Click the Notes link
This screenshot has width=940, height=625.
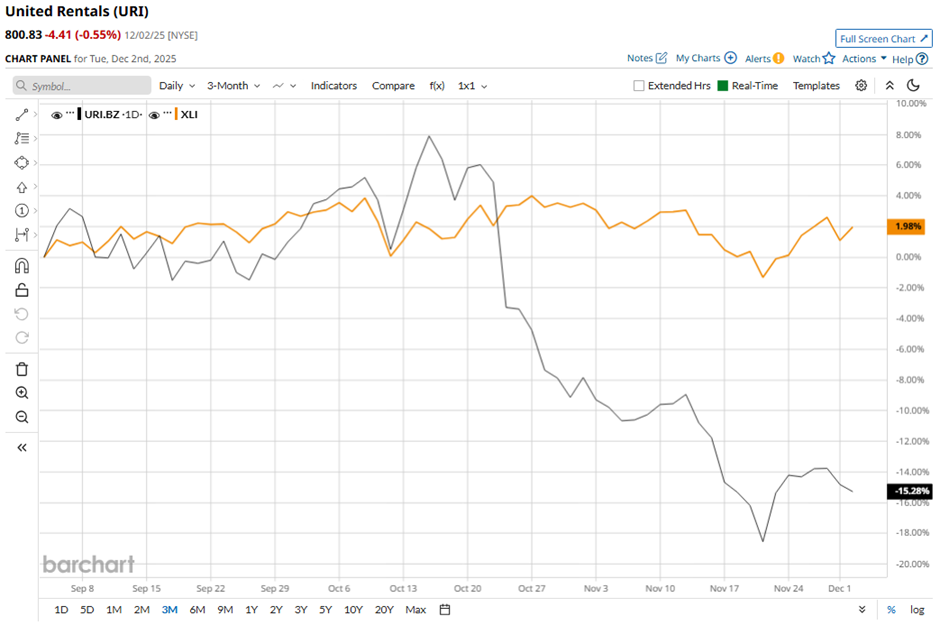coord(640,58)
